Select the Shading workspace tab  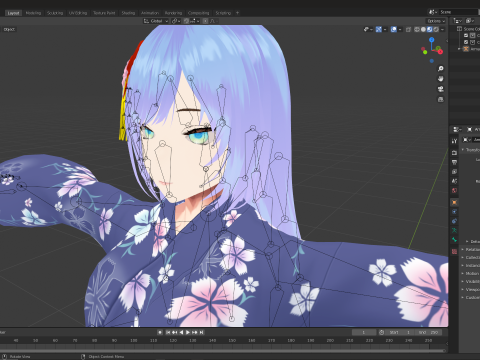click(128, 13)
